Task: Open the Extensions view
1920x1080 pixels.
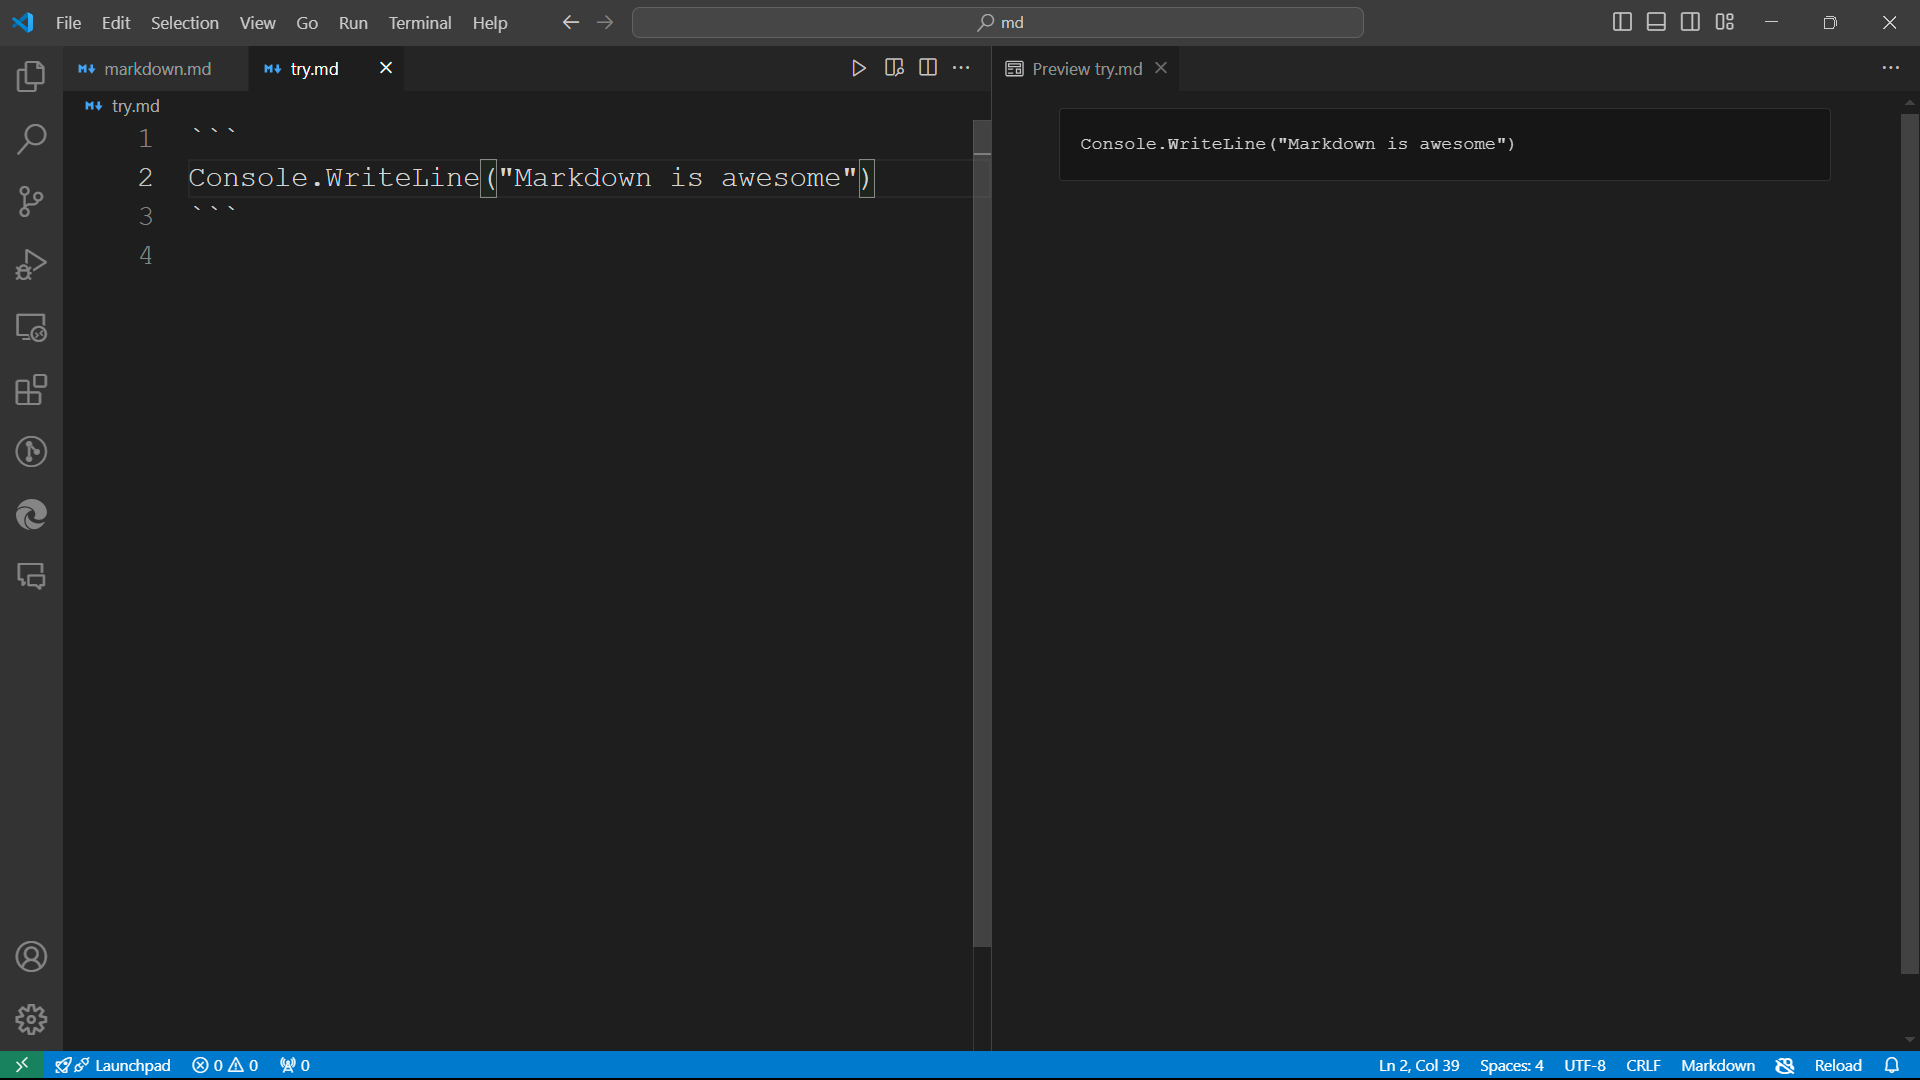Action: pos(31,389)
